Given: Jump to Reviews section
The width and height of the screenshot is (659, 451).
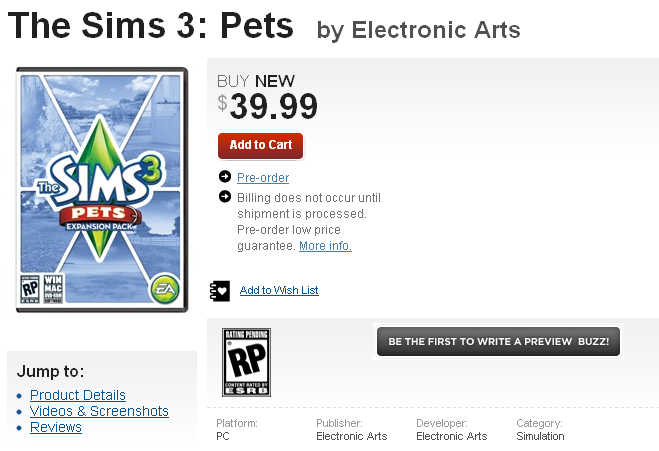Looking at the screenshot, I should [56, 427].
